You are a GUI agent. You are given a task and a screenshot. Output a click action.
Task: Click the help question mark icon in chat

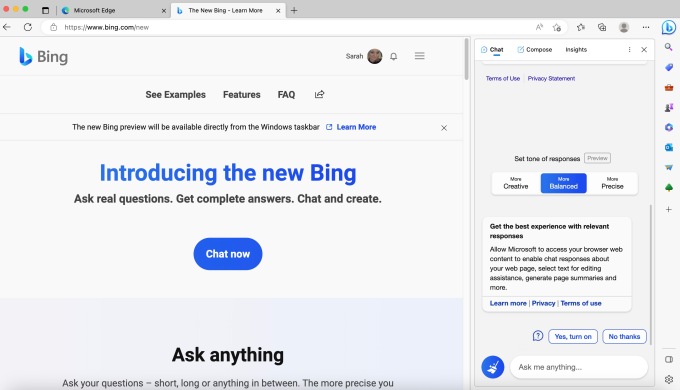point(538,336)
